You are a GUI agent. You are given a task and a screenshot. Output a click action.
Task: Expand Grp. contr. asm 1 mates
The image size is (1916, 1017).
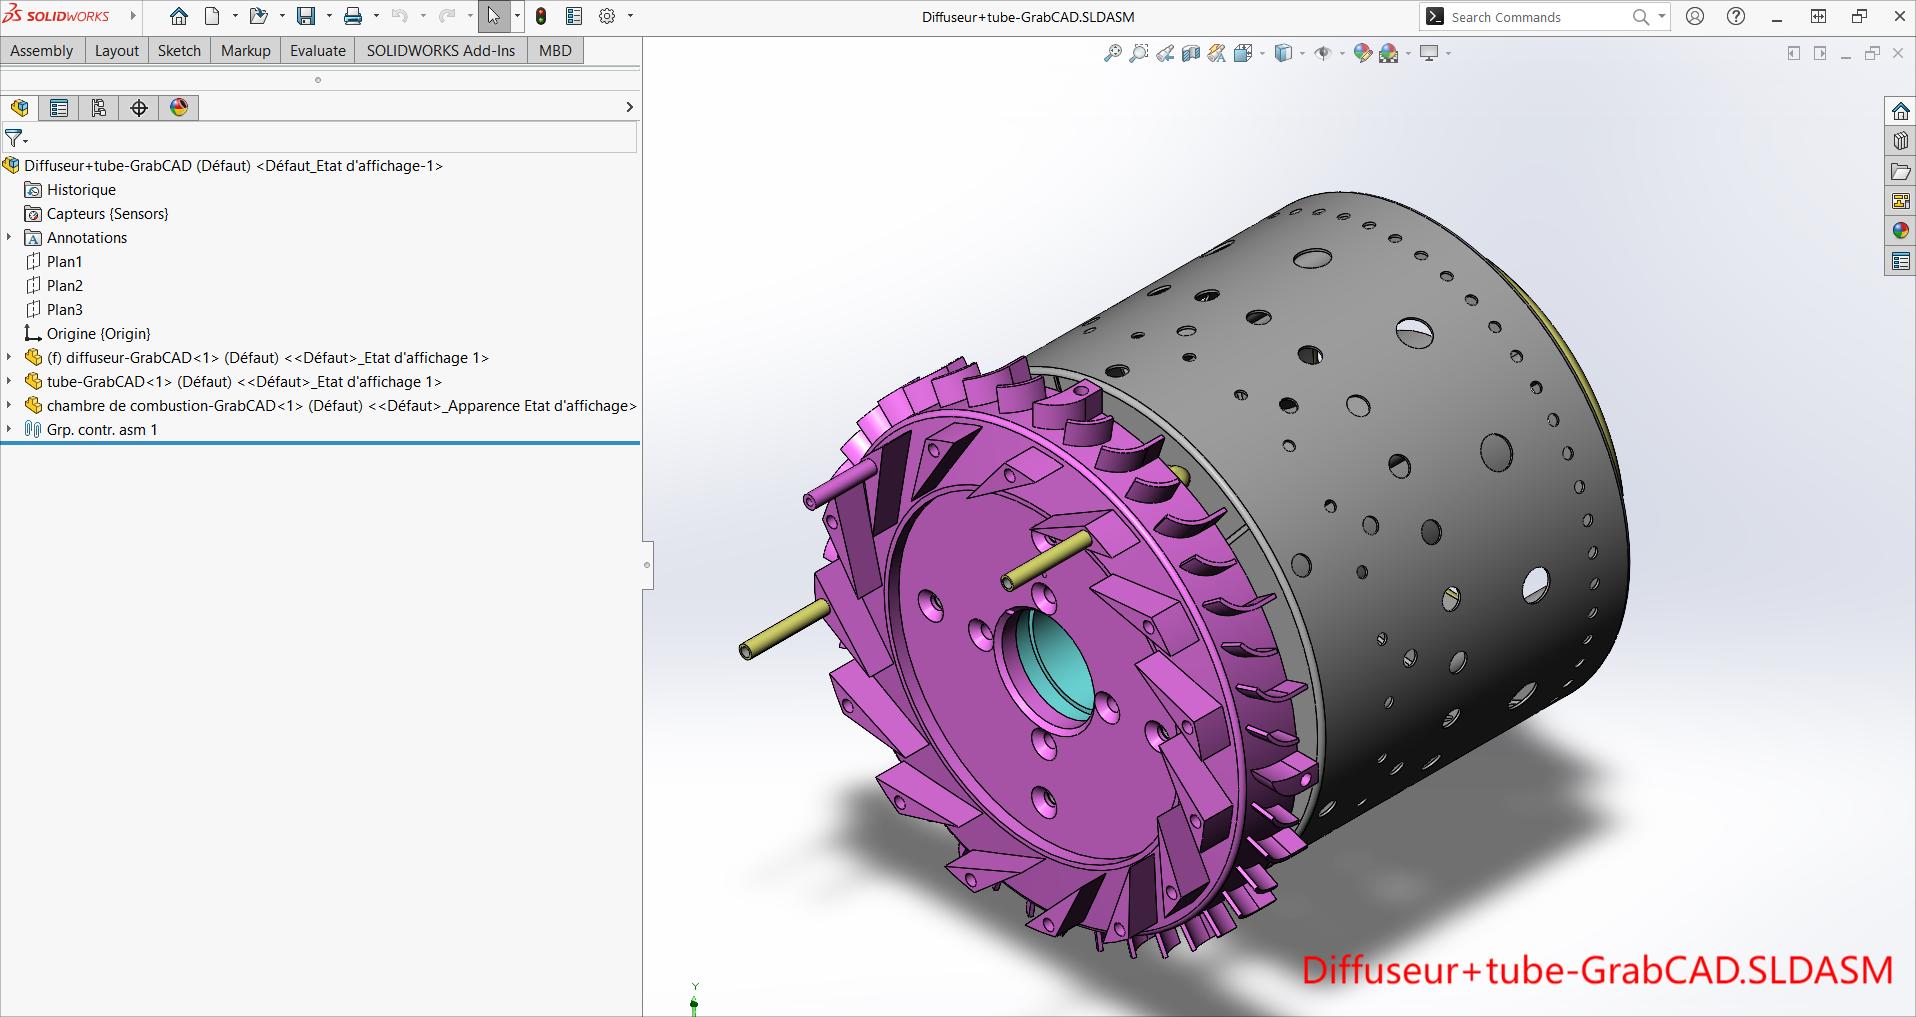pyautogui.click(x=9, y=429)
